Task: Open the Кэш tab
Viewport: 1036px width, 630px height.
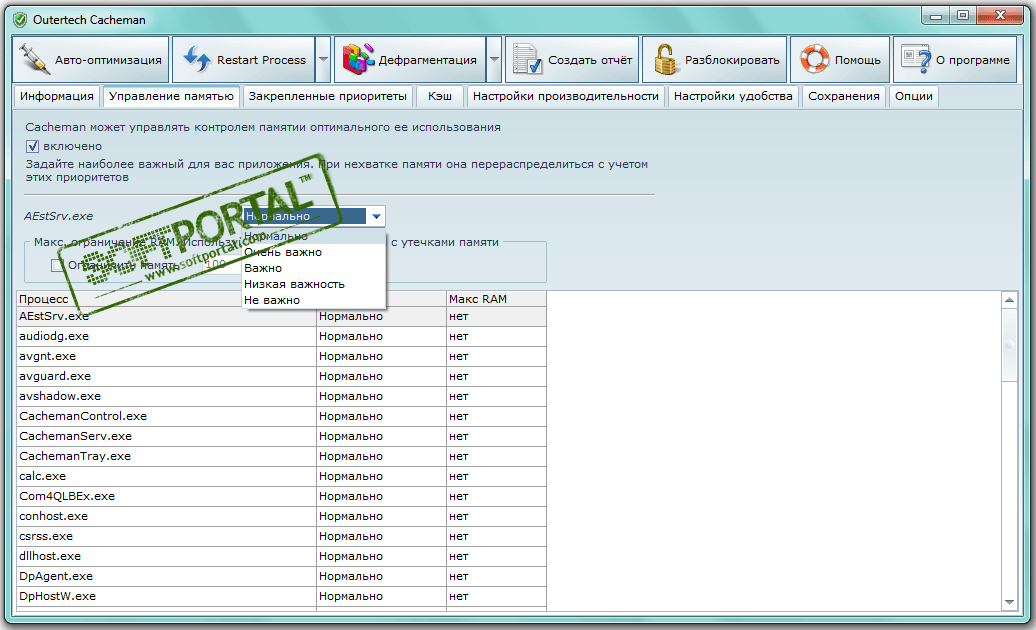Action: [440, 96]
